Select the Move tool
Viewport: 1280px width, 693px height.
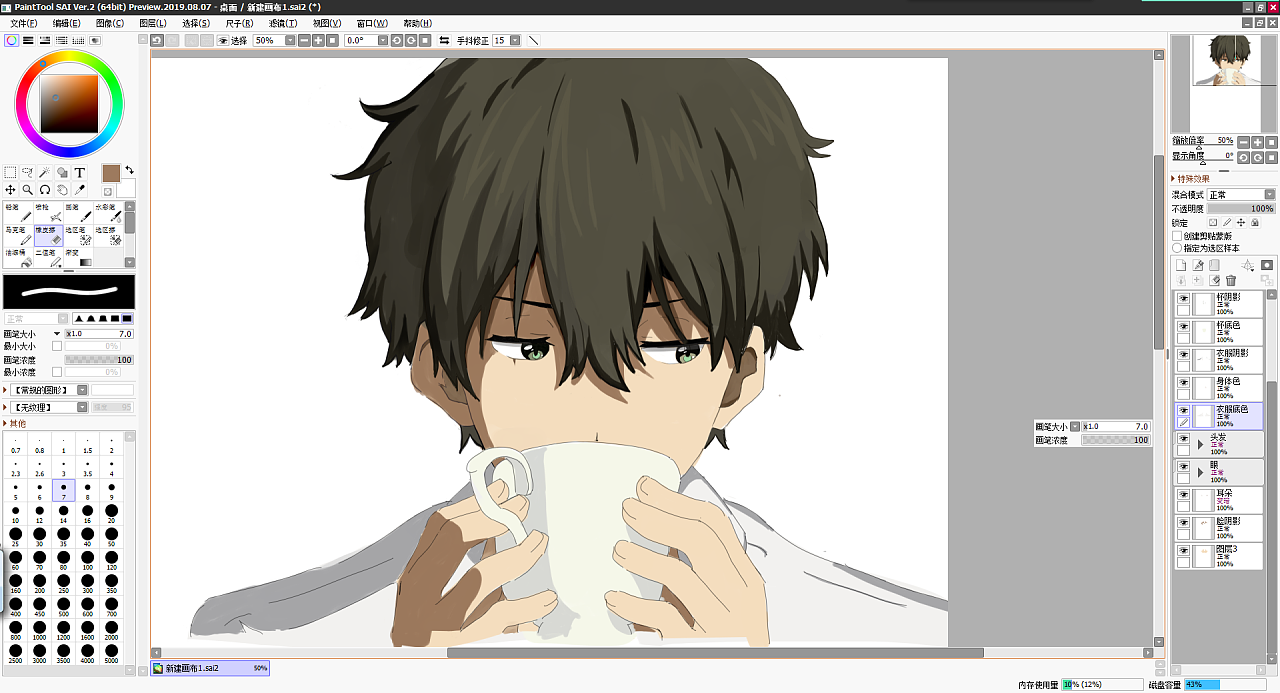(x=10, y=189)
